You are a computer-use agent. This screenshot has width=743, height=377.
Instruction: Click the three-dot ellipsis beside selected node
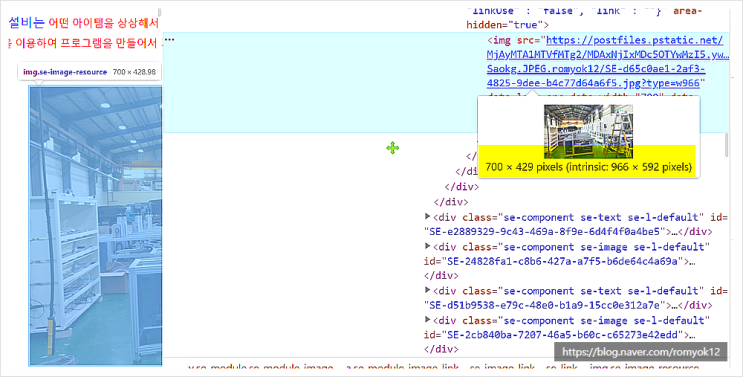(170, 40)
